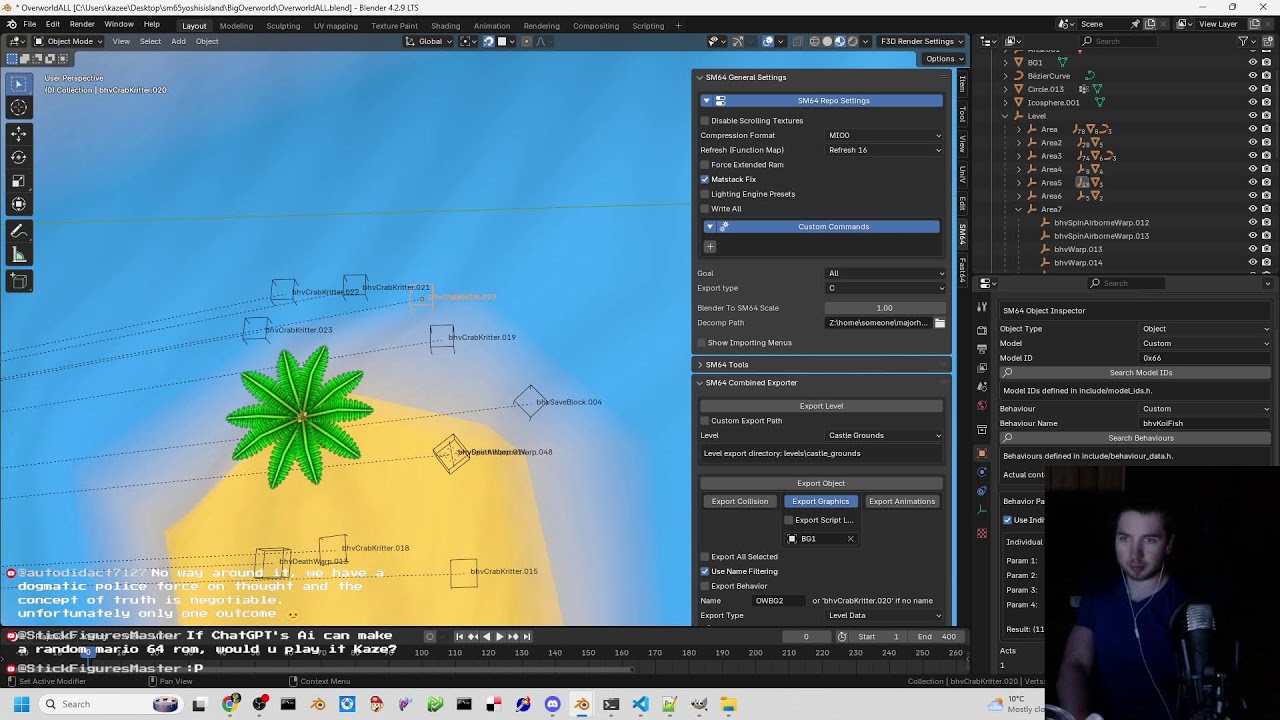
Task: Open Compression Format dropdown MIO0
Action: point(884,136)
